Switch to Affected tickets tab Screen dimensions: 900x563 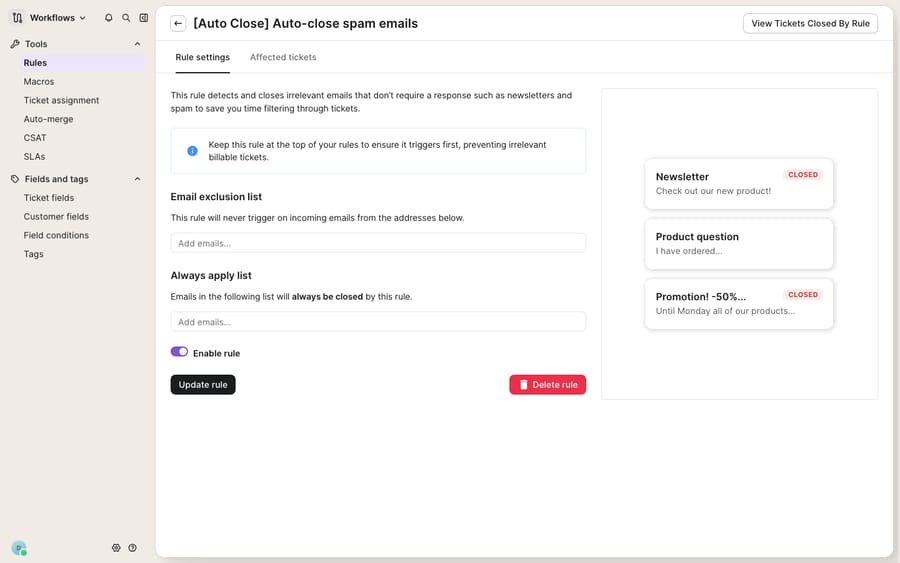pos(283,57)
